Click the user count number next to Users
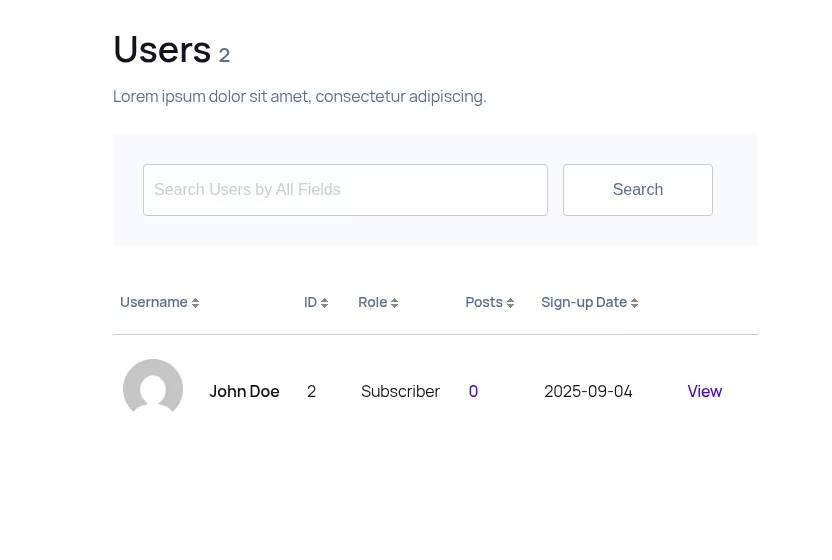The width and height of the screenshot is (832, 560). pyautogui.click(x=224, y=55)
